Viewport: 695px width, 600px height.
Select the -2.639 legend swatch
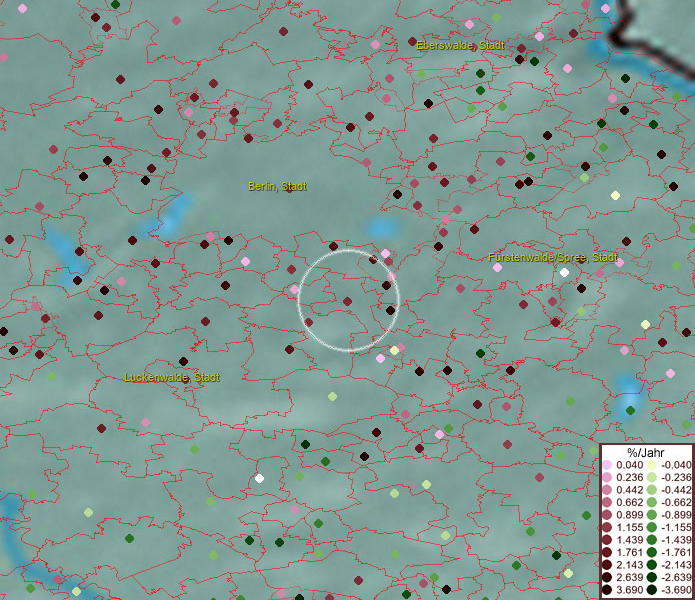(652, 577)
